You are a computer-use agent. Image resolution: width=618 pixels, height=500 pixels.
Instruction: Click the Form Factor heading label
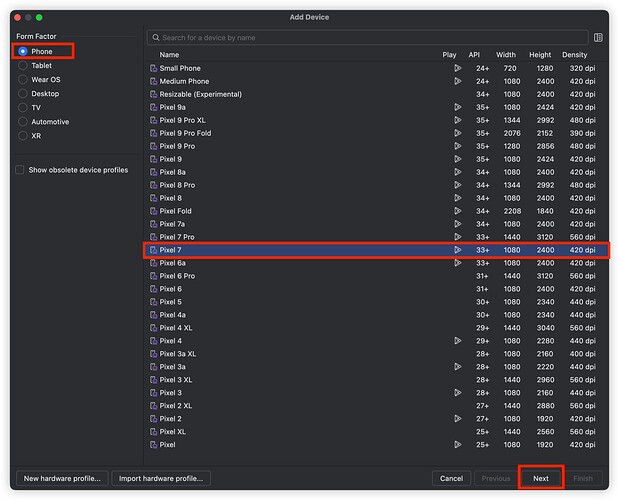point(36,36)
